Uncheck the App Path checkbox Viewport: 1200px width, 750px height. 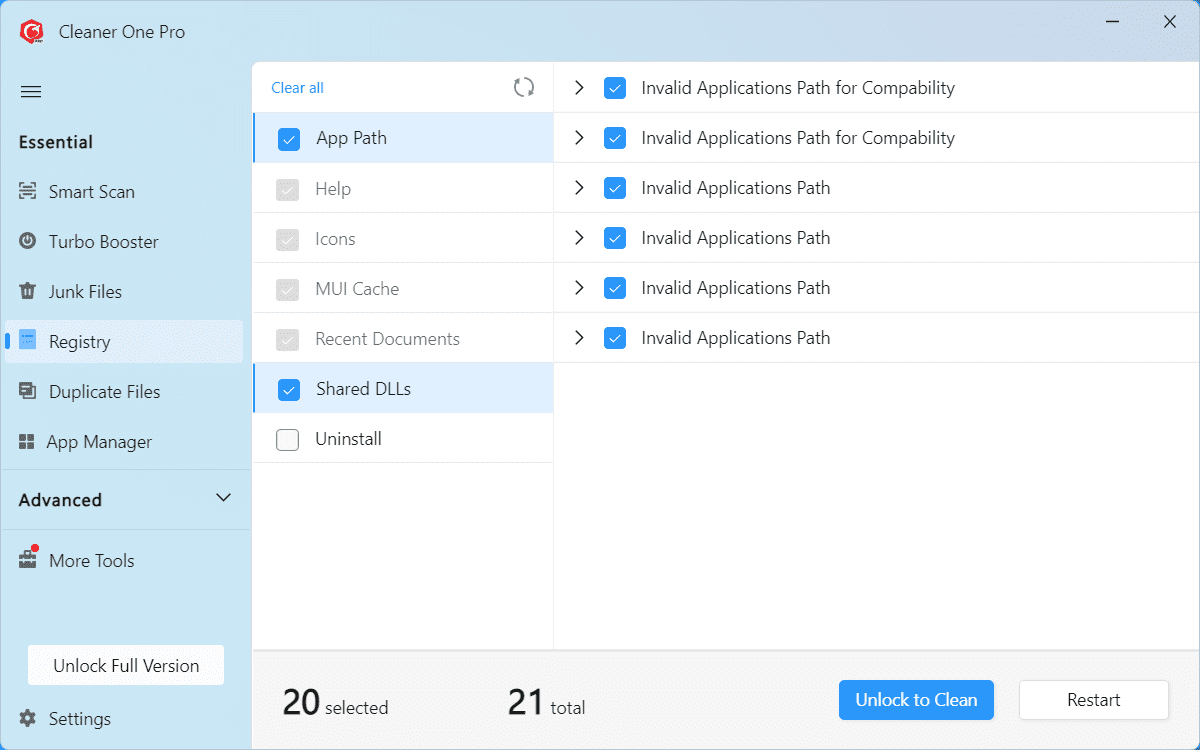point(289,139)
